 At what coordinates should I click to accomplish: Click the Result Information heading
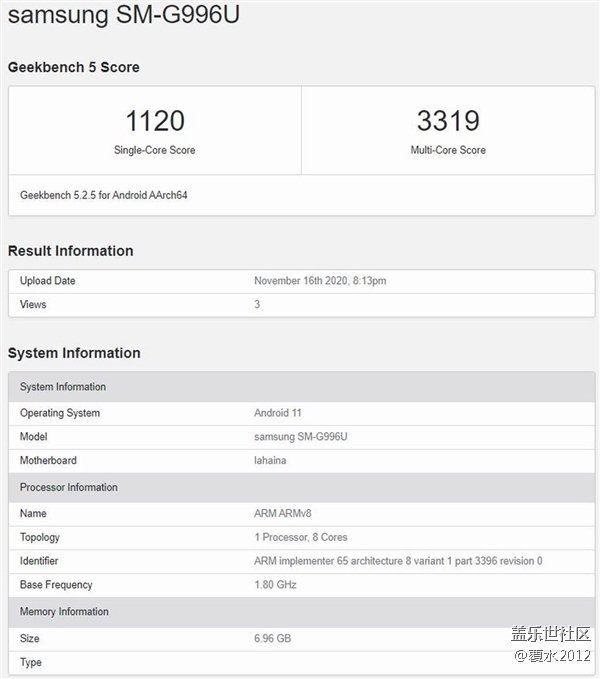[70, 251]
